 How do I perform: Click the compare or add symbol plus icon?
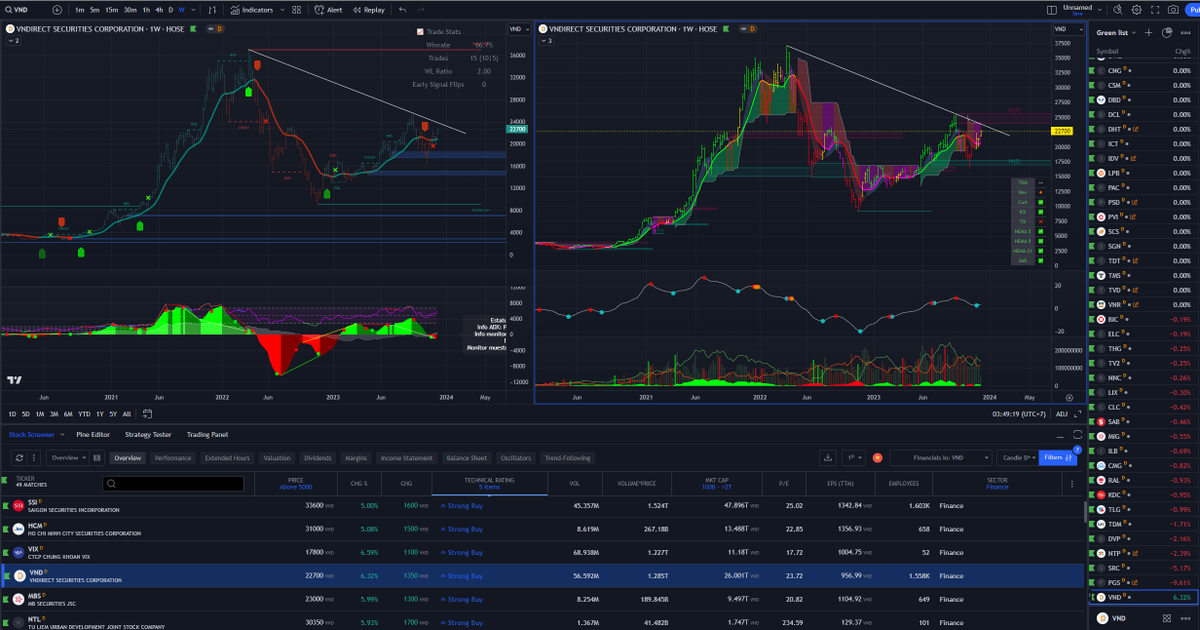[x=57, y=9]
